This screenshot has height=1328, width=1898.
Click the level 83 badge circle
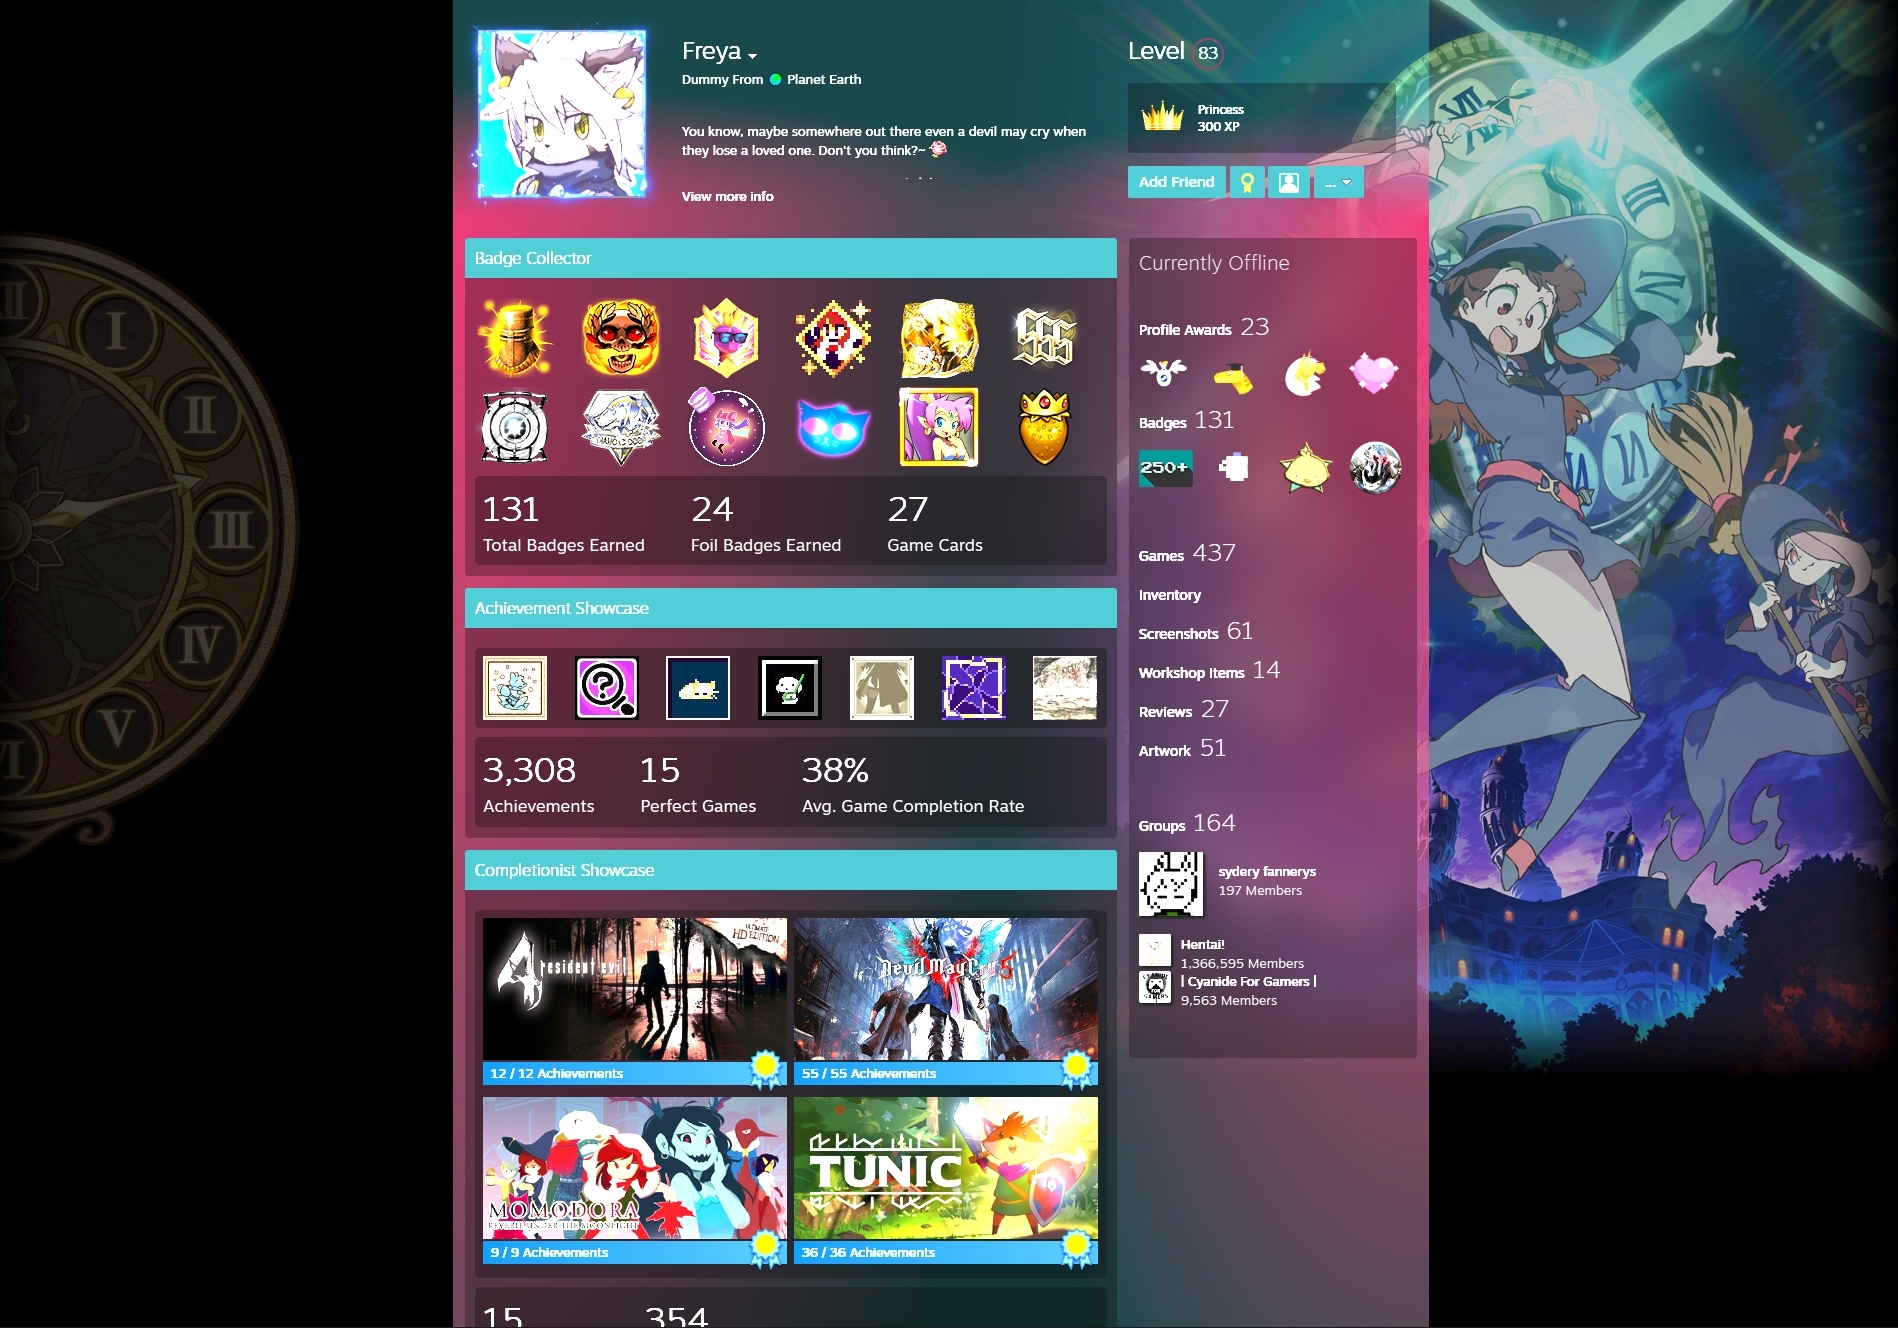pos(1208,53)
